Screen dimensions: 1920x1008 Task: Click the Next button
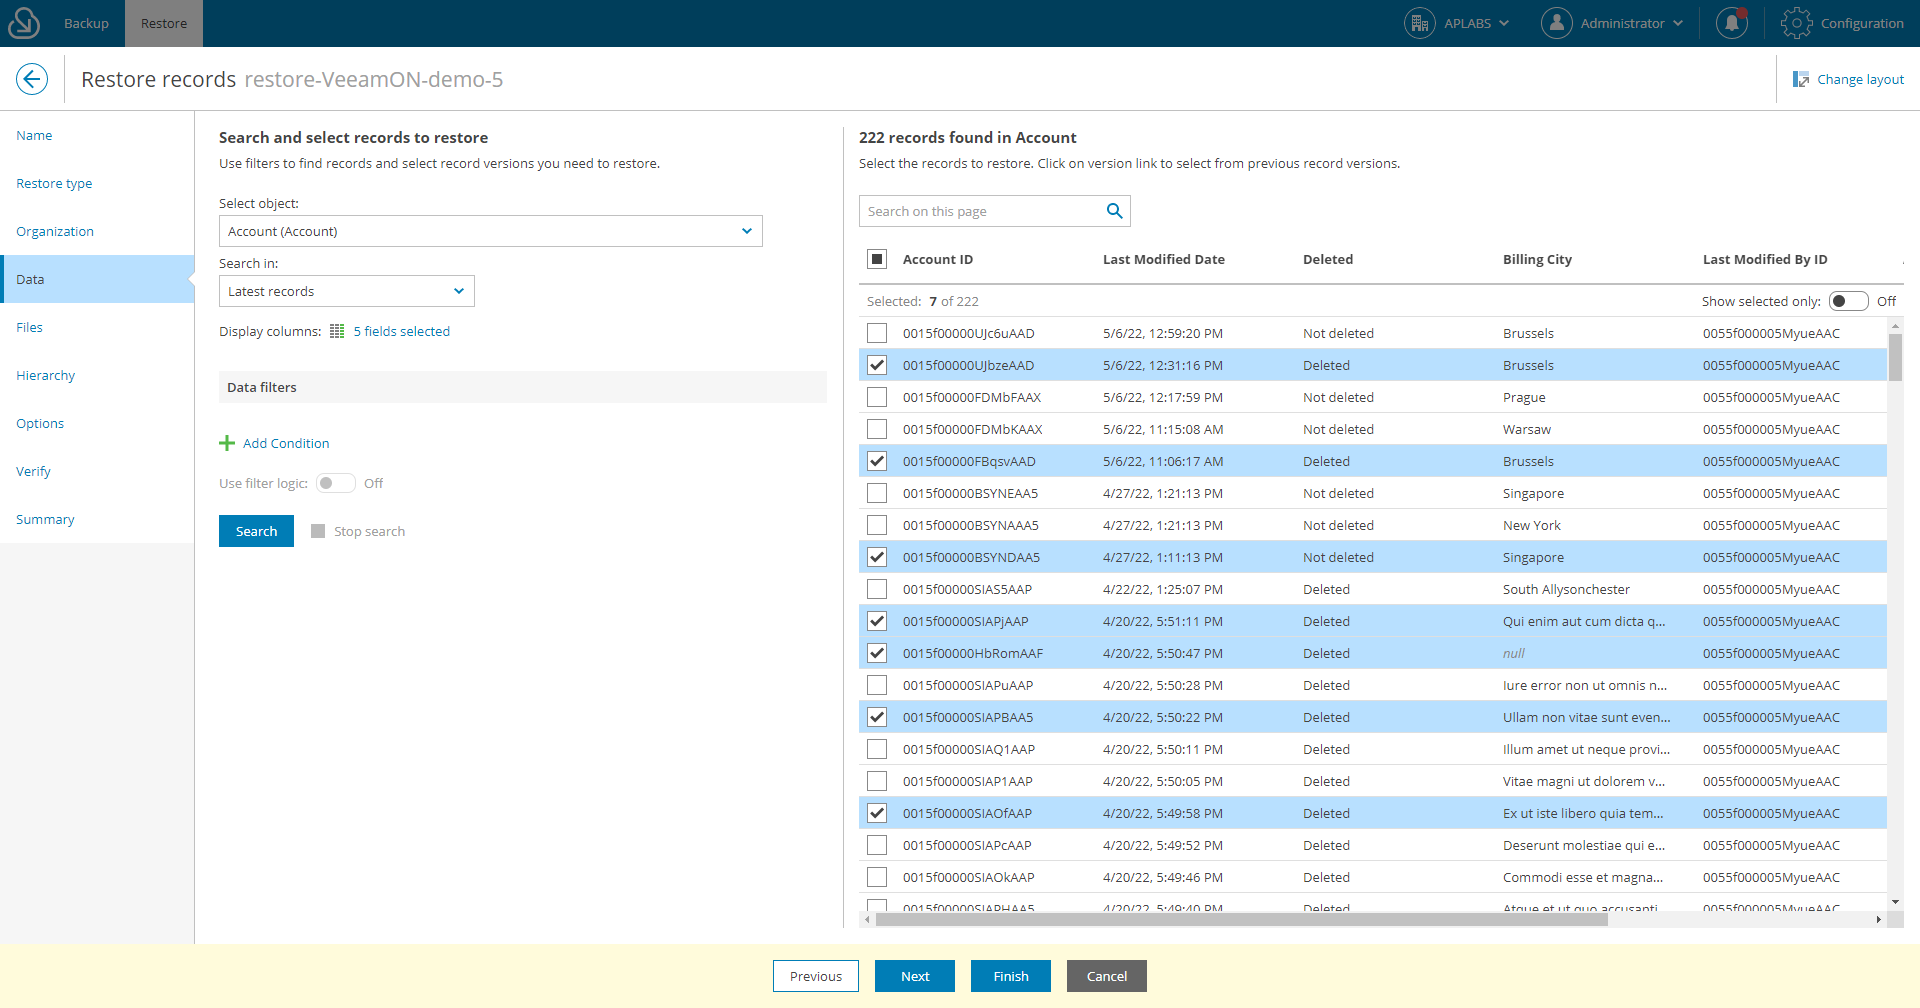coord(914,976)
